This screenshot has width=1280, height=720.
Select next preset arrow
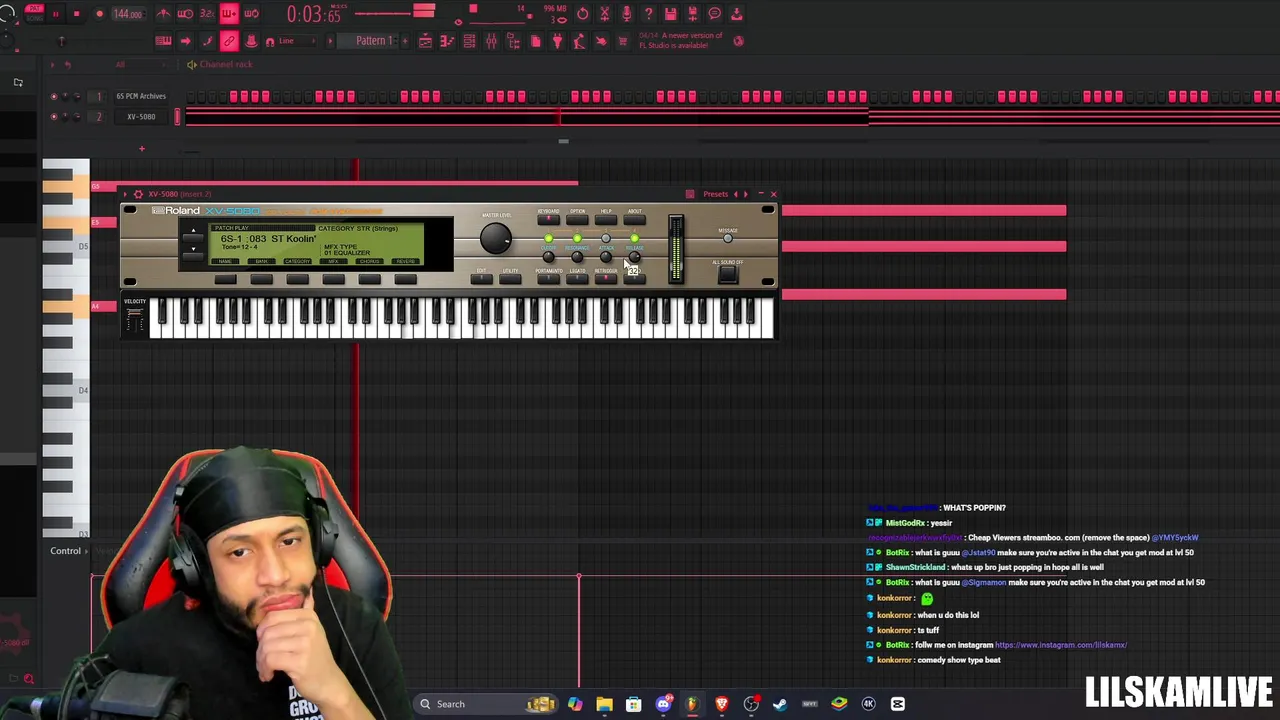[x=746, y=194]
